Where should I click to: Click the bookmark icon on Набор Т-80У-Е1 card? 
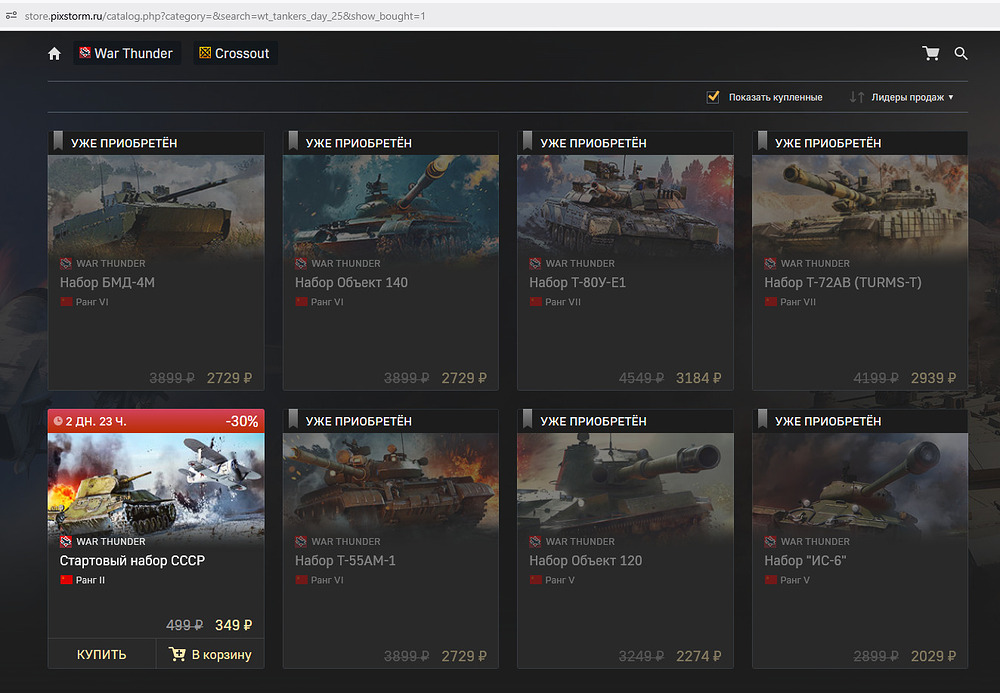[527, 141]
